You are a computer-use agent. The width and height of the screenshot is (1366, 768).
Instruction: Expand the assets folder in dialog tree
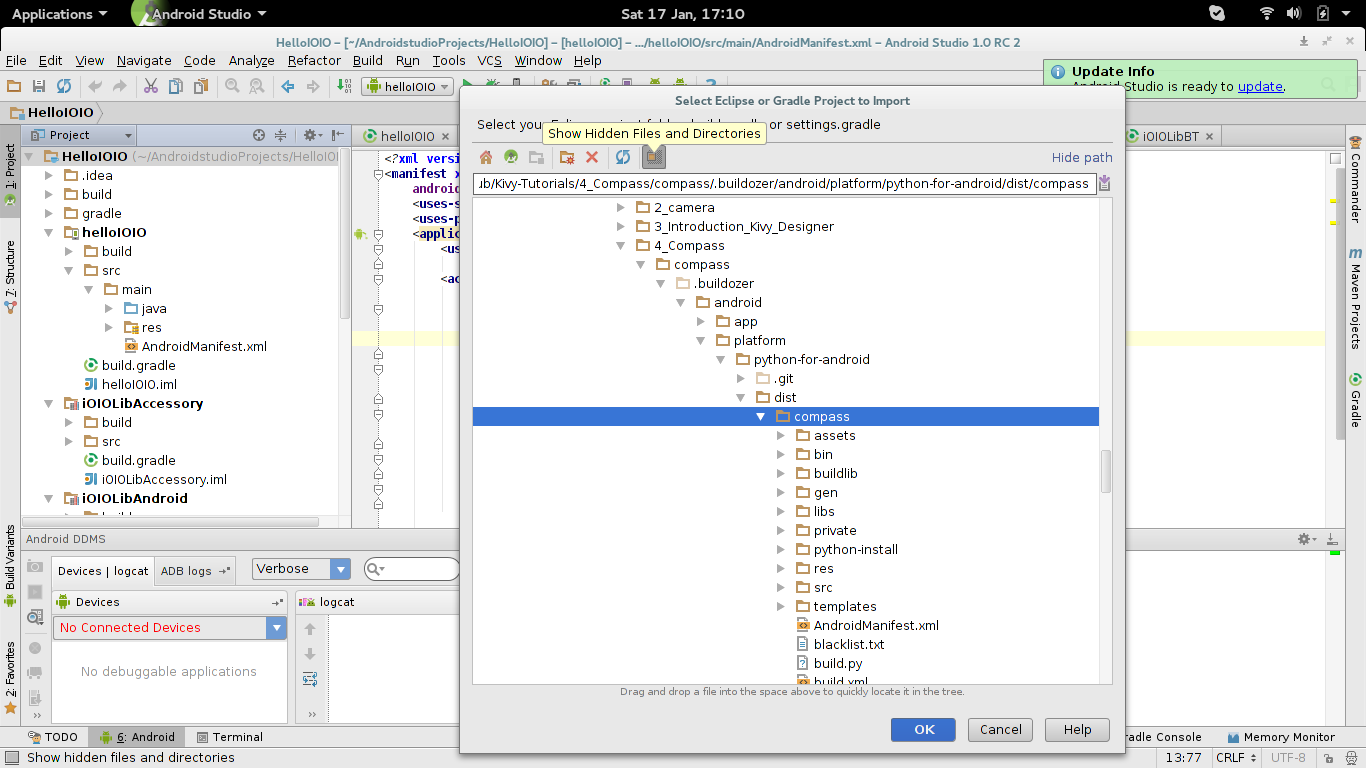pyautogui.click(x=781, y=436)
